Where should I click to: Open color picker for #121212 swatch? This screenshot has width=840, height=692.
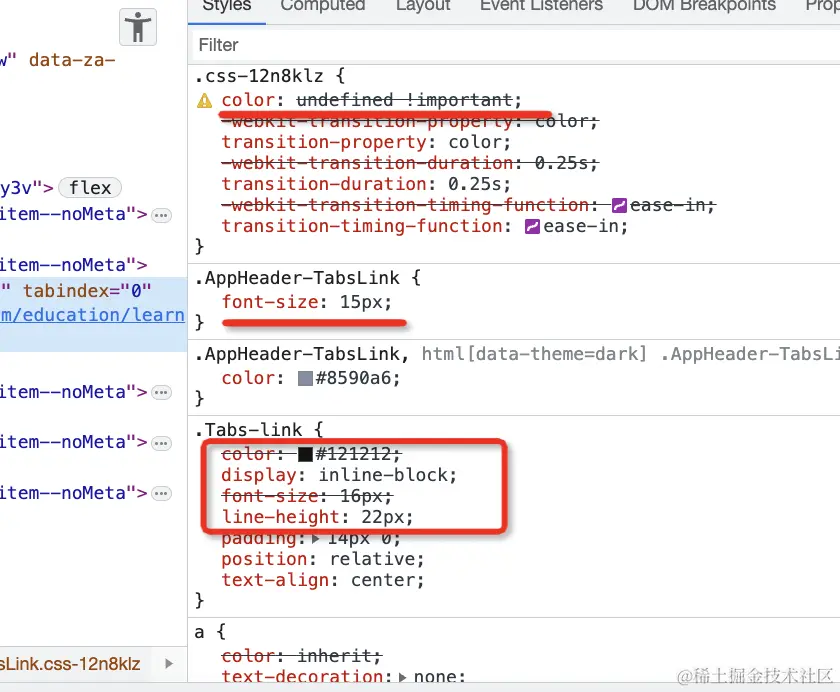pyautogui.click(x=305, y=454)
